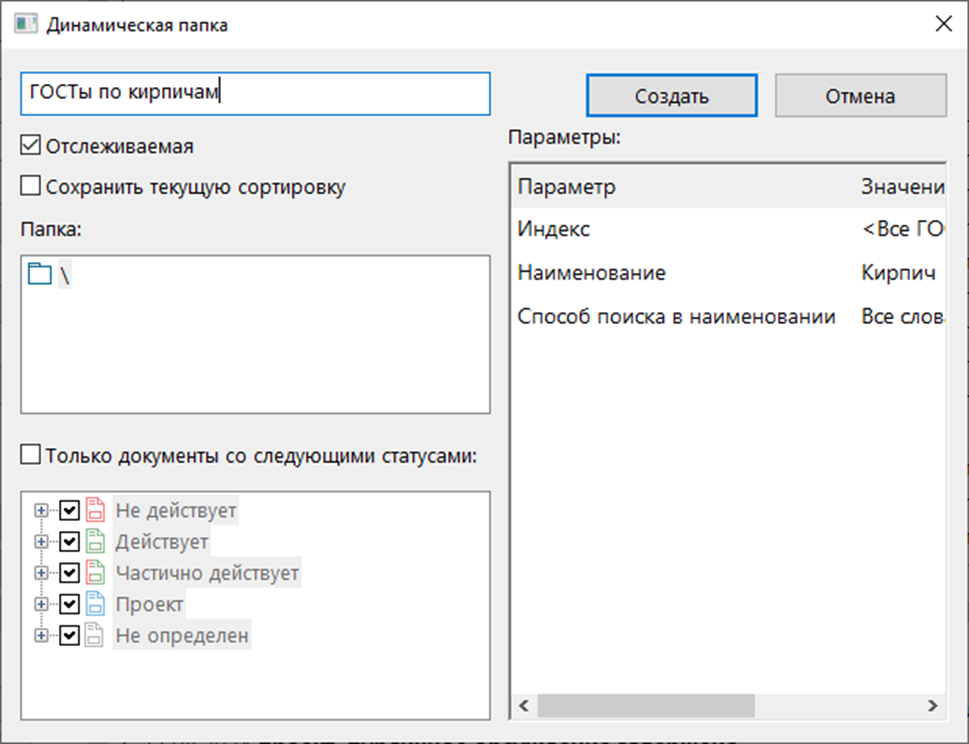Click the 'Отмена' button

pos(860,96)
